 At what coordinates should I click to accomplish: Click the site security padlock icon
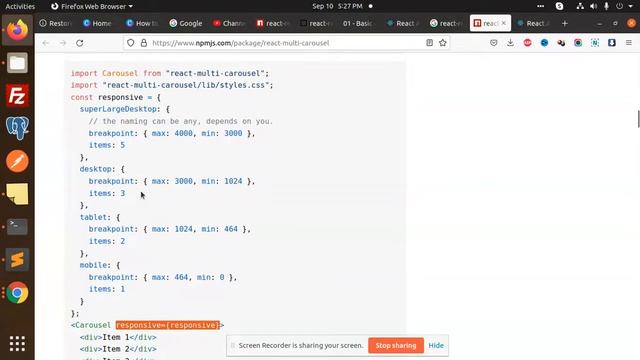[144, 43]
